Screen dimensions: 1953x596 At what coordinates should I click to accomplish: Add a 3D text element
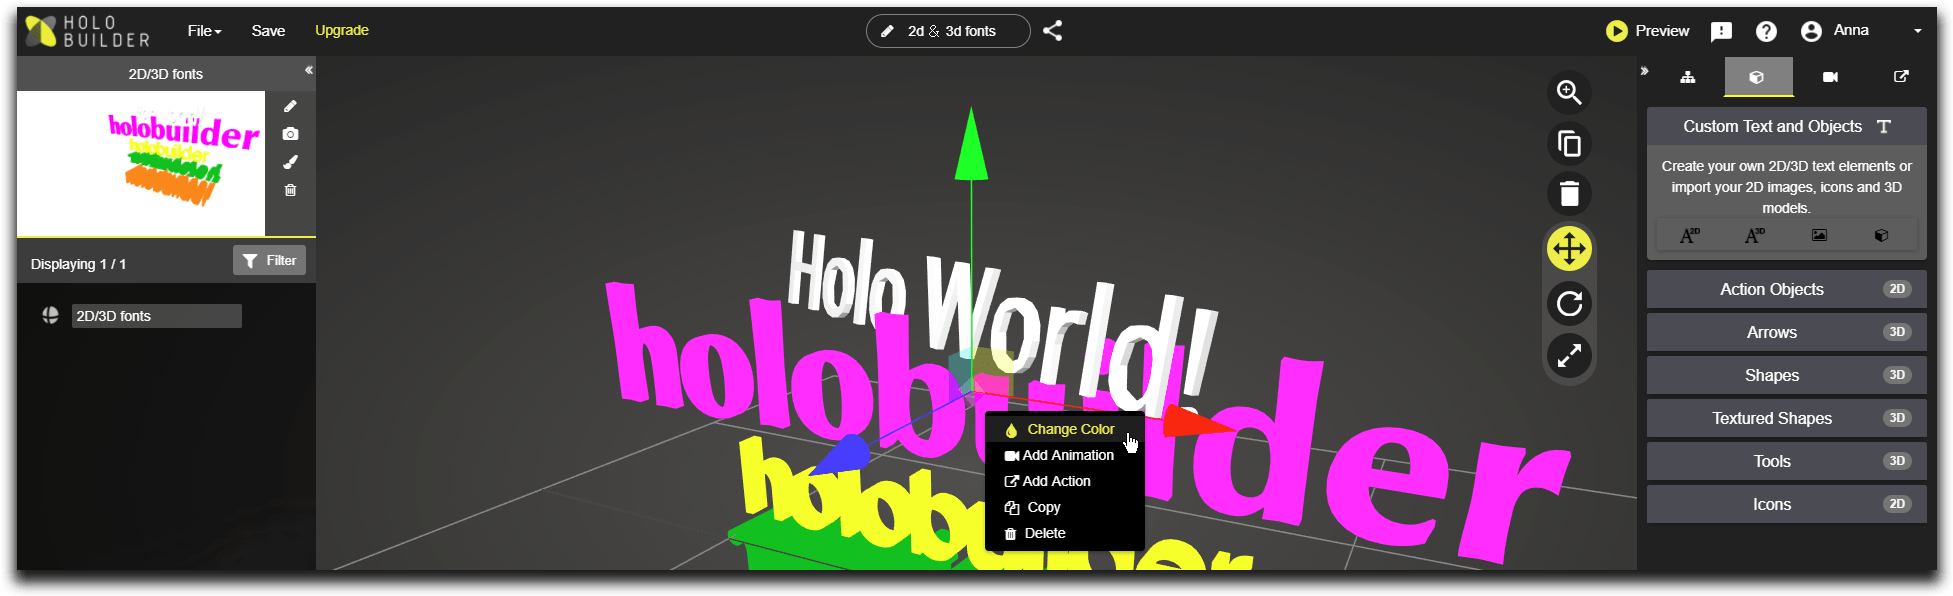click(x=1754, y=236)
